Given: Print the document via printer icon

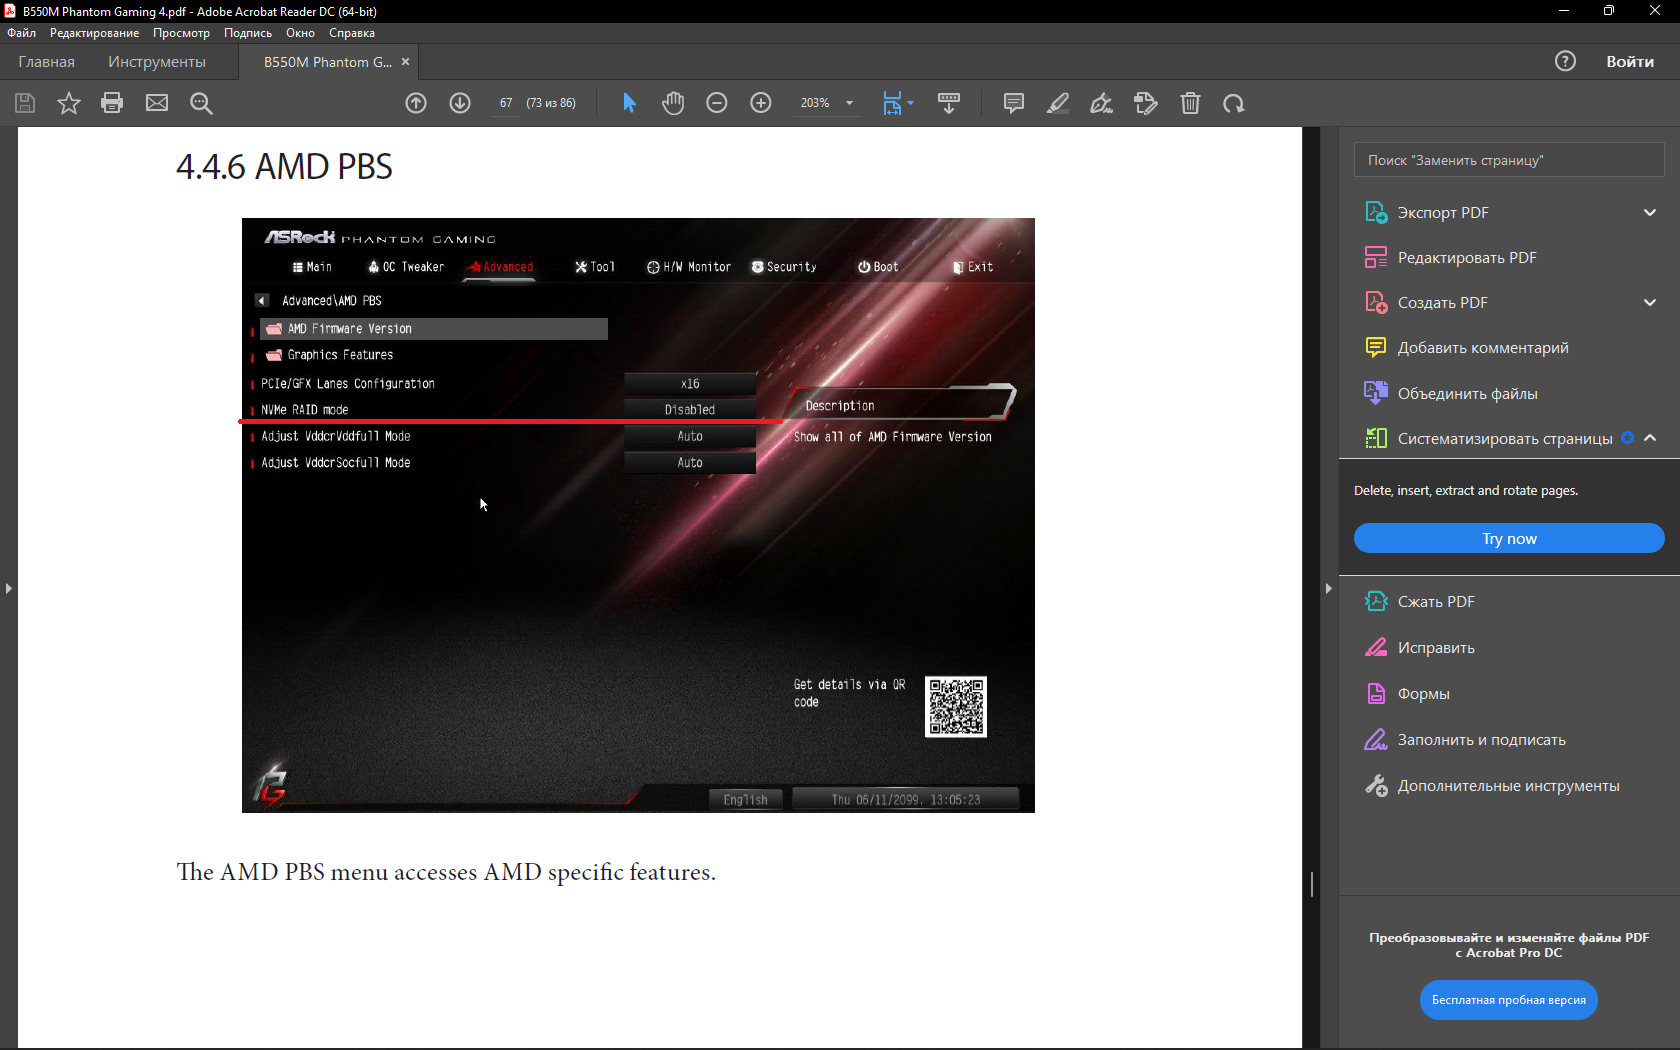Looking at the screenshot, I should point(112,103).
